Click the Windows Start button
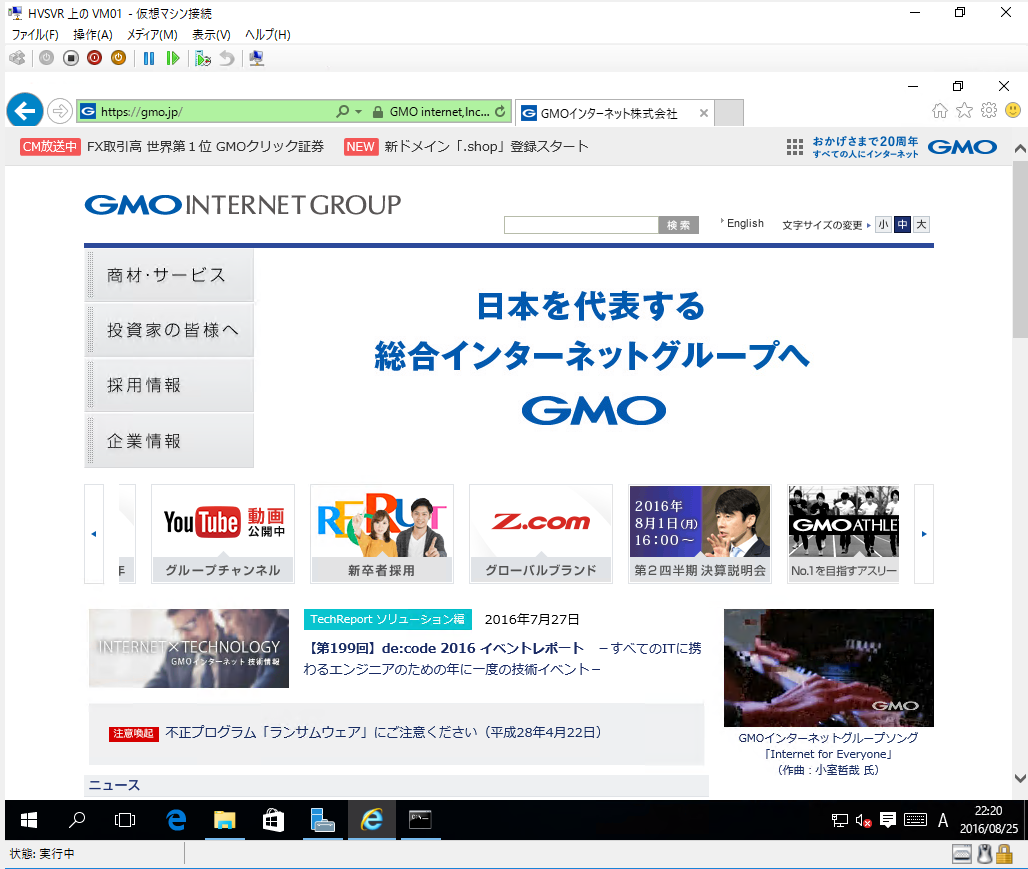This screenshot has width=1028, height=869. (x=29, y=820)
